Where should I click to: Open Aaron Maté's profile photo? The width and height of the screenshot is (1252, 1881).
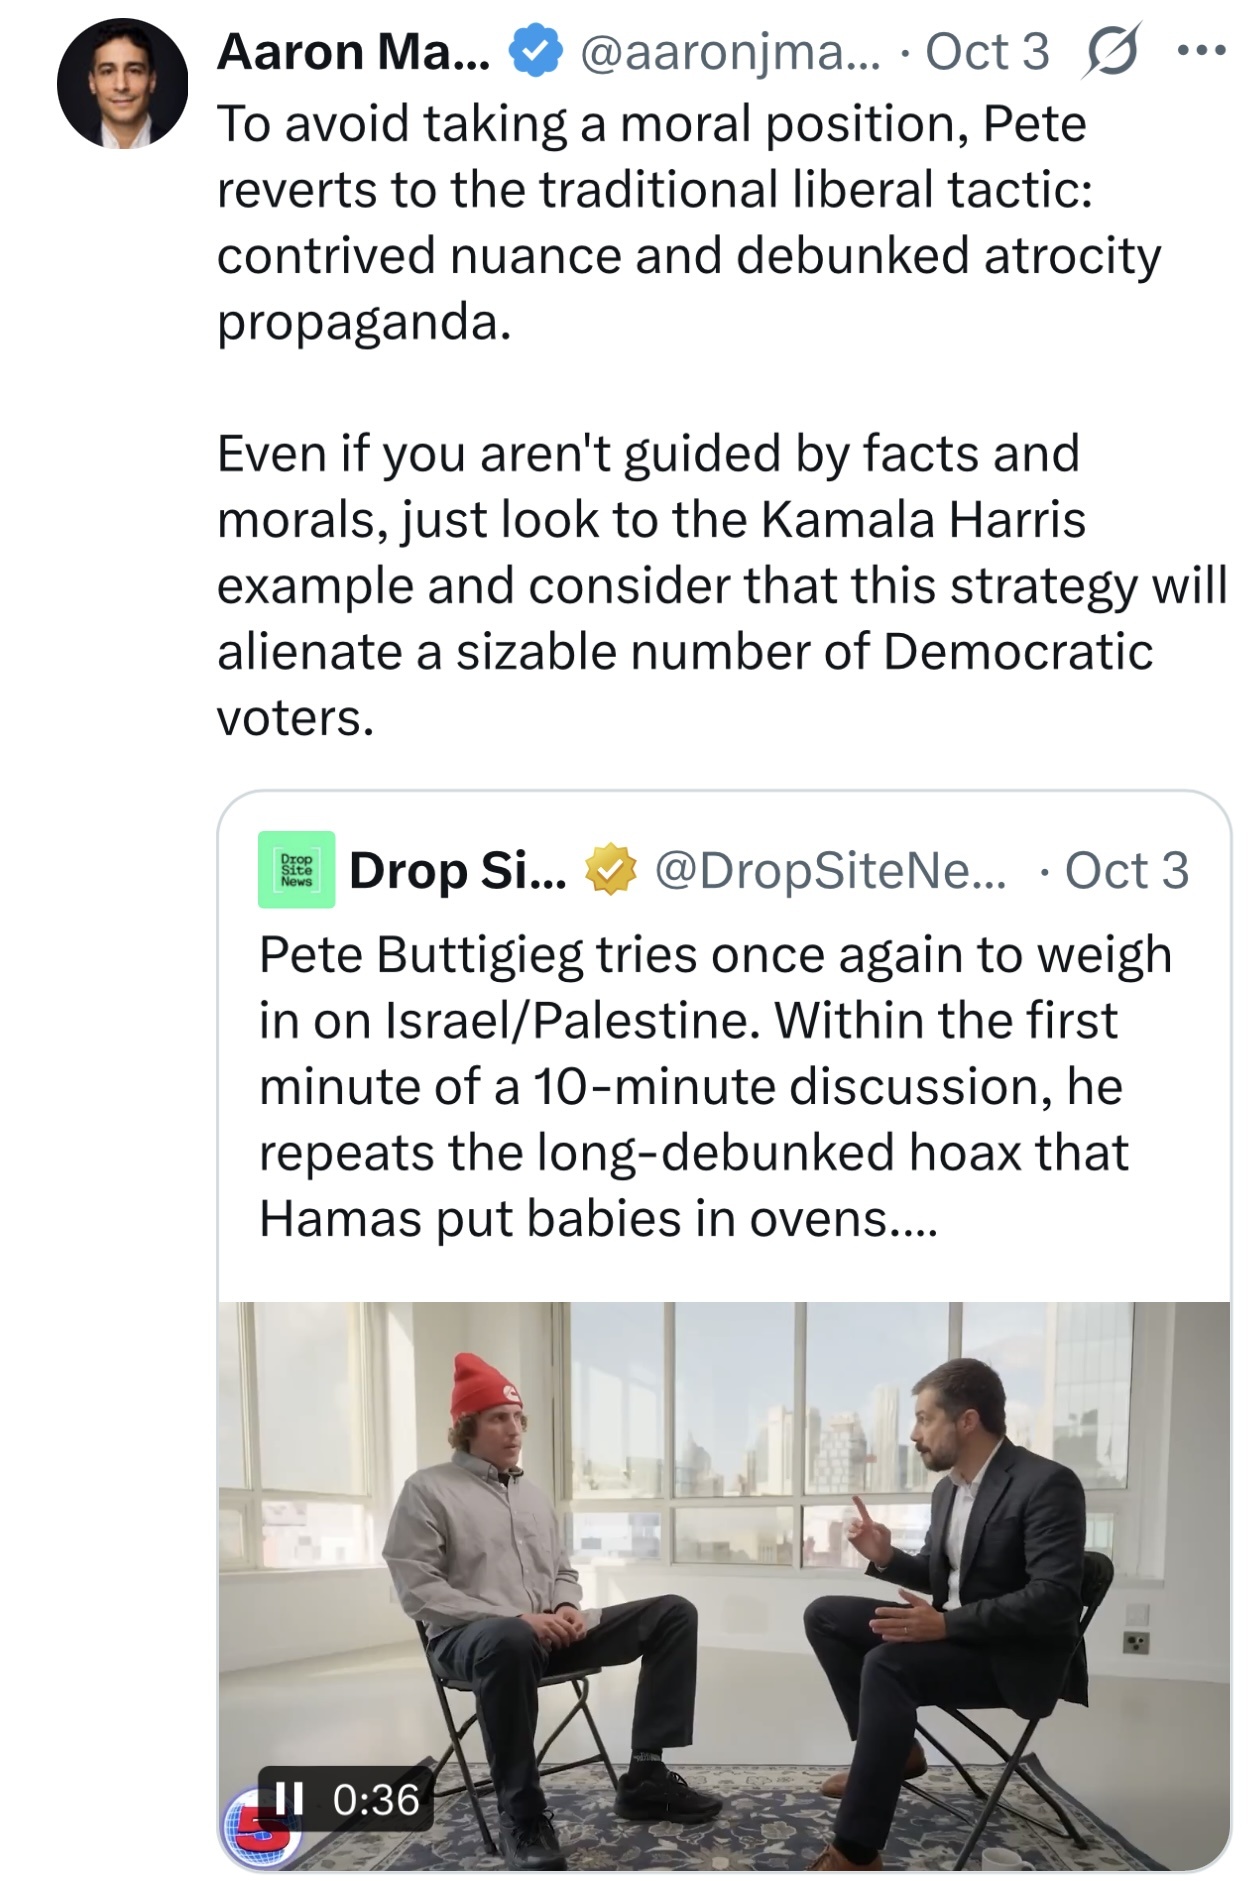[122, 84]
